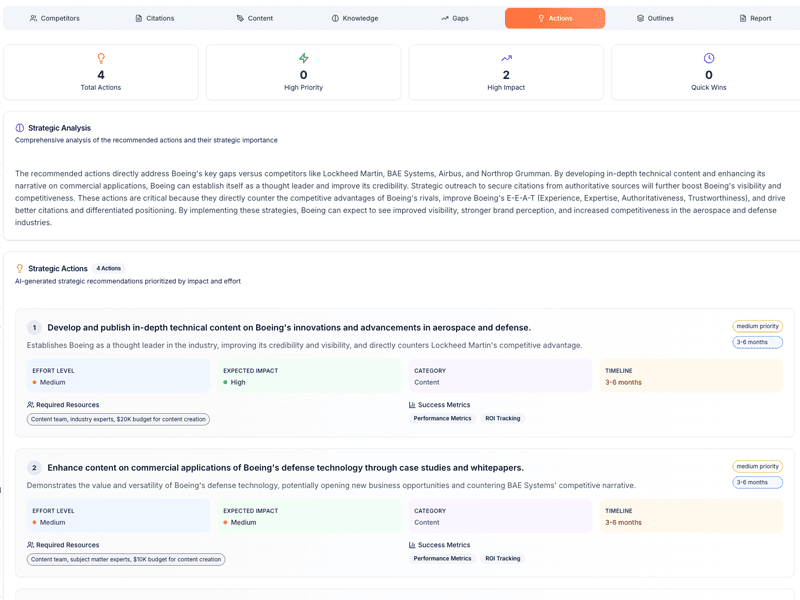Screen dimensions: 800x600
Task: Click the Strategic Analysis info icon
Action: pos(20,128)
